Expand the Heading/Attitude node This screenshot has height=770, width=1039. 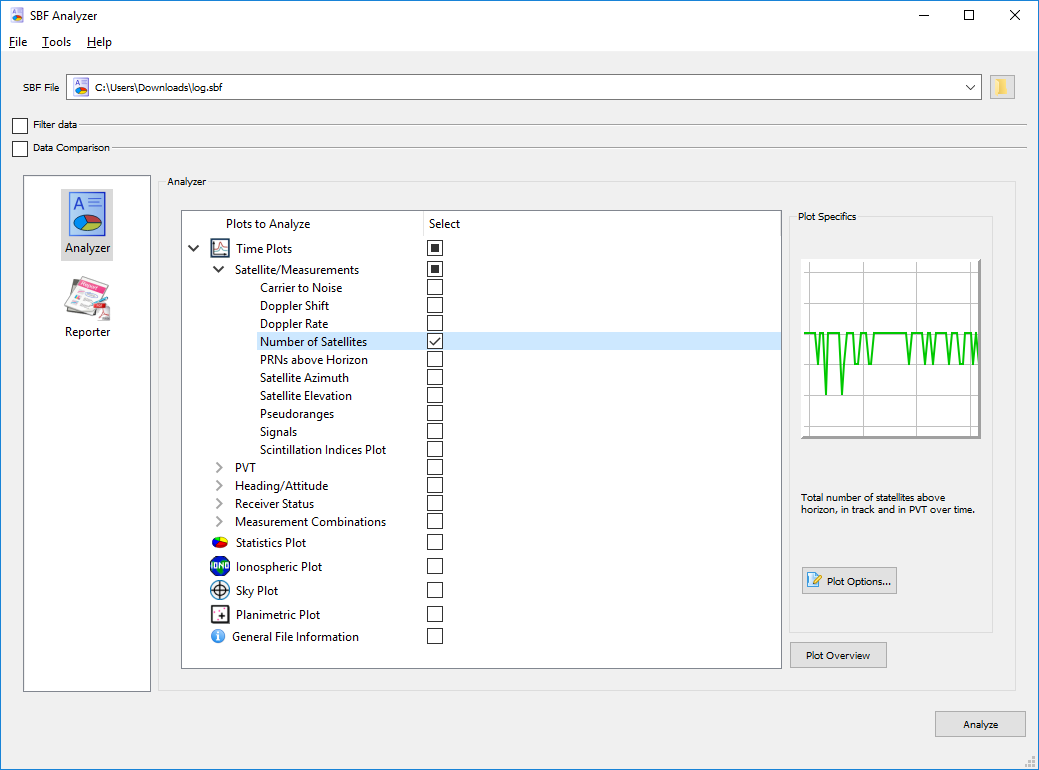pyautogui.click(x=219, y=486)
